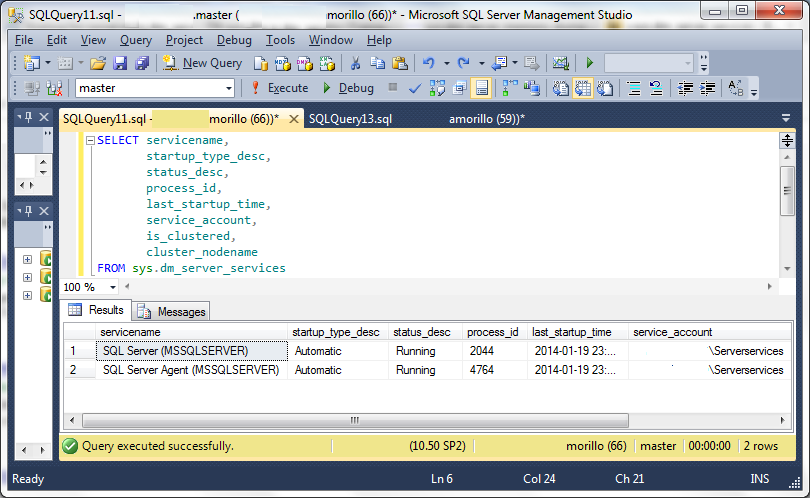This screenshot has width=810, height=498.
Task: Toggle Include Client Statistics
Action: (x=532, y=88)
